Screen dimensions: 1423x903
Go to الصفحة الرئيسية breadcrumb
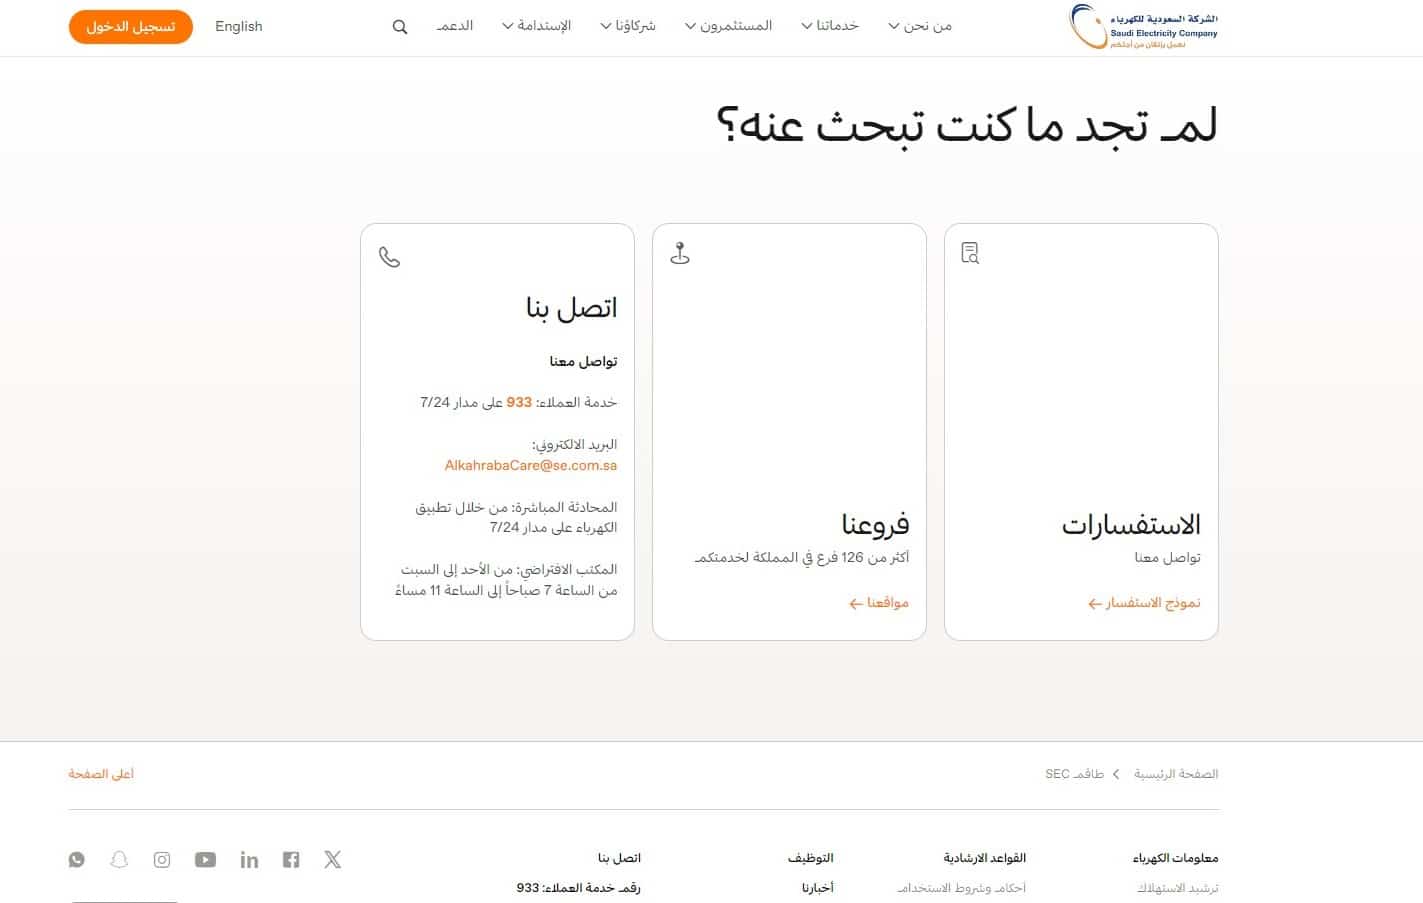(1176, 774)
